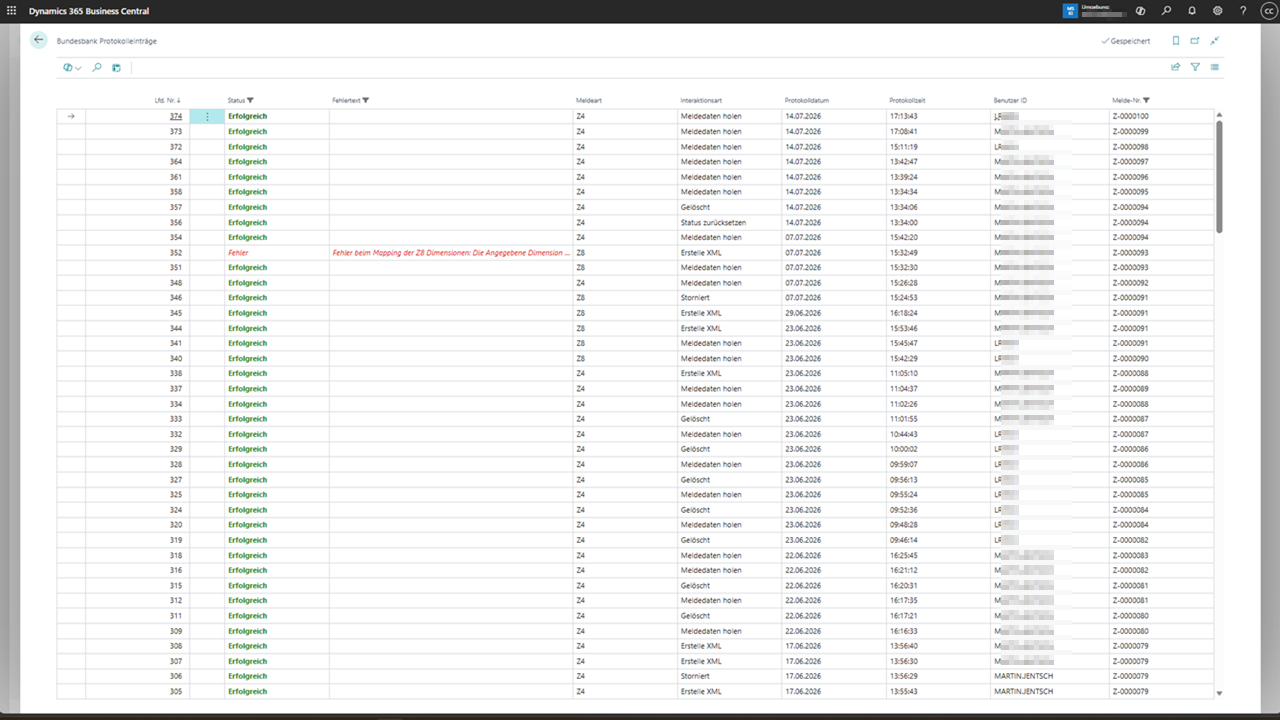The width and height of the screenshot is (1280, 720).
Task: Go back using the back arrow
Action: 39,40
